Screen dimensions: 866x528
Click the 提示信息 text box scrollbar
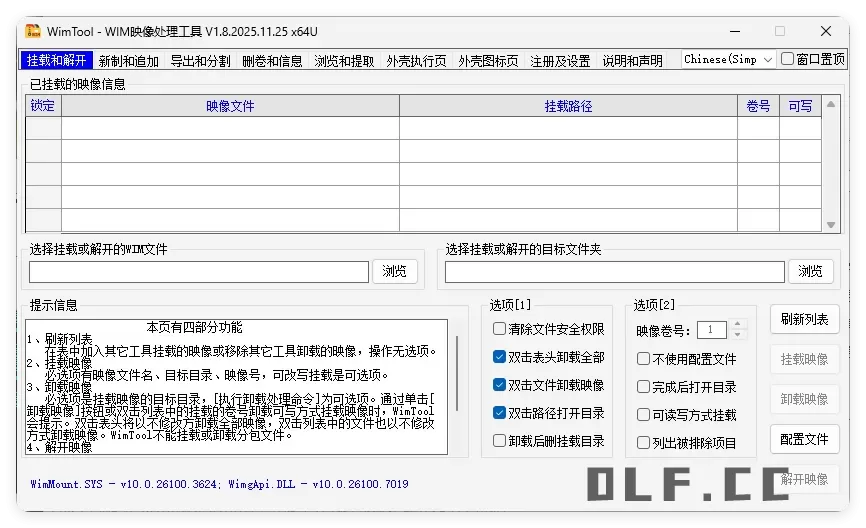457,373
